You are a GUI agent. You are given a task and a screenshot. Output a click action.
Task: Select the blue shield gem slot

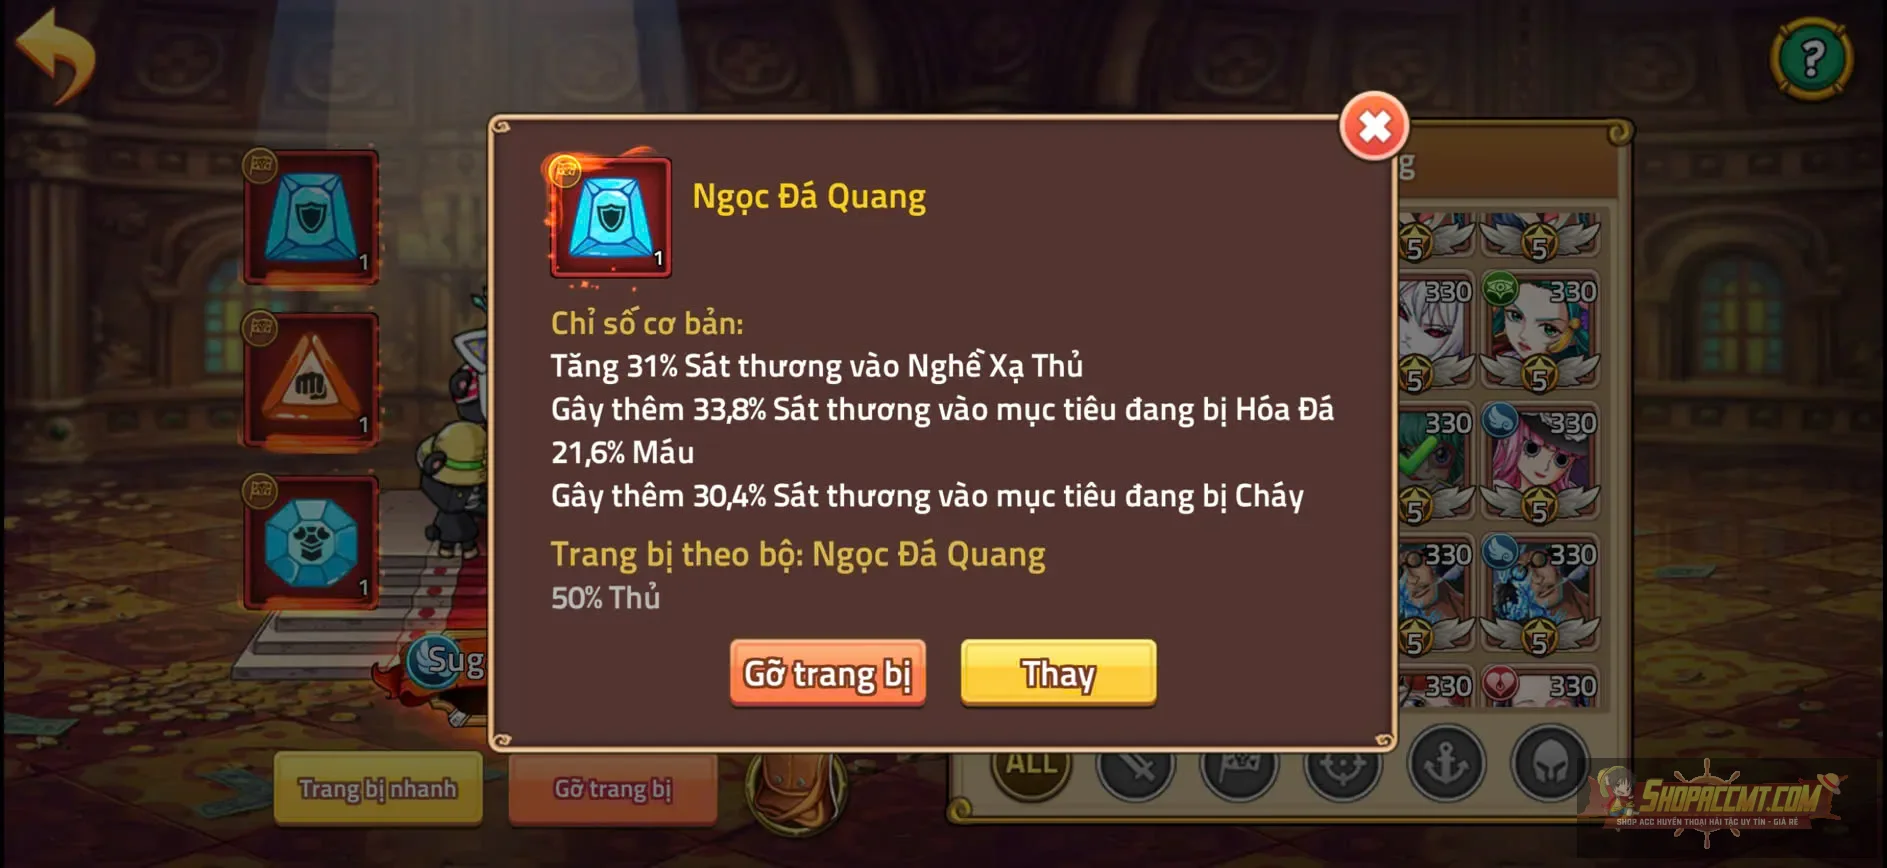311,217
